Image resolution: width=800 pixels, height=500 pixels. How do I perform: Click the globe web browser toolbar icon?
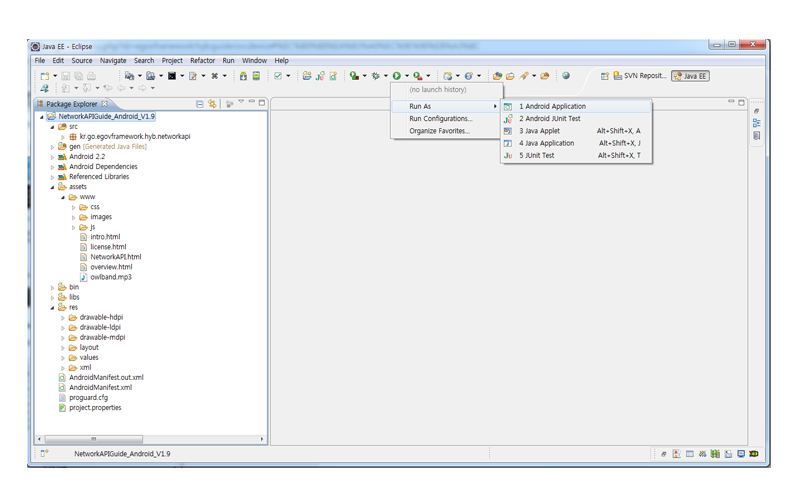[x=566, y=76]
